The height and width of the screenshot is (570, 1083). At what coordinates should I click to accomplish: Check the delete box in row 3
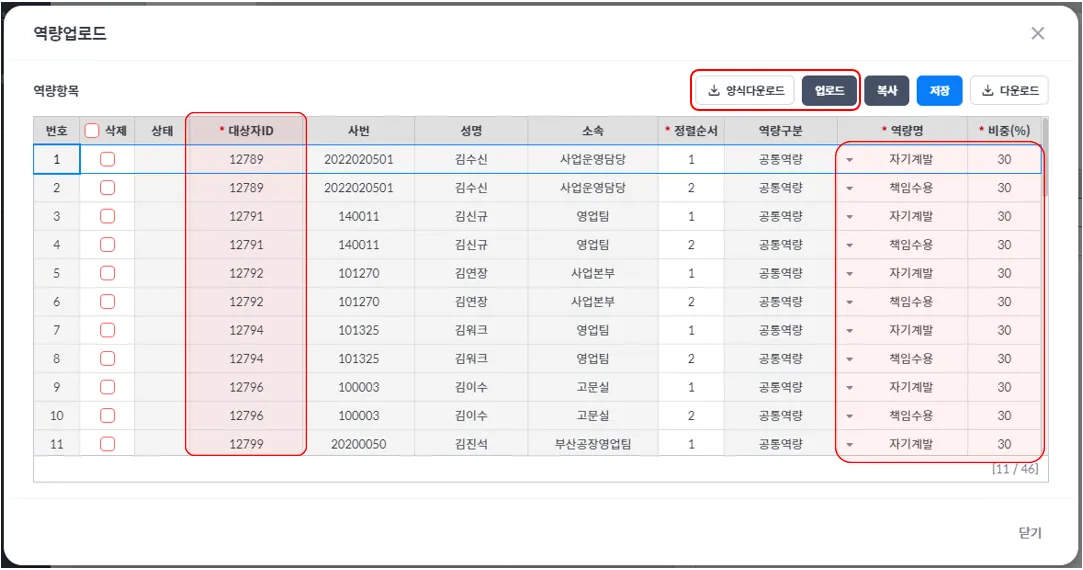pos(107,216)
